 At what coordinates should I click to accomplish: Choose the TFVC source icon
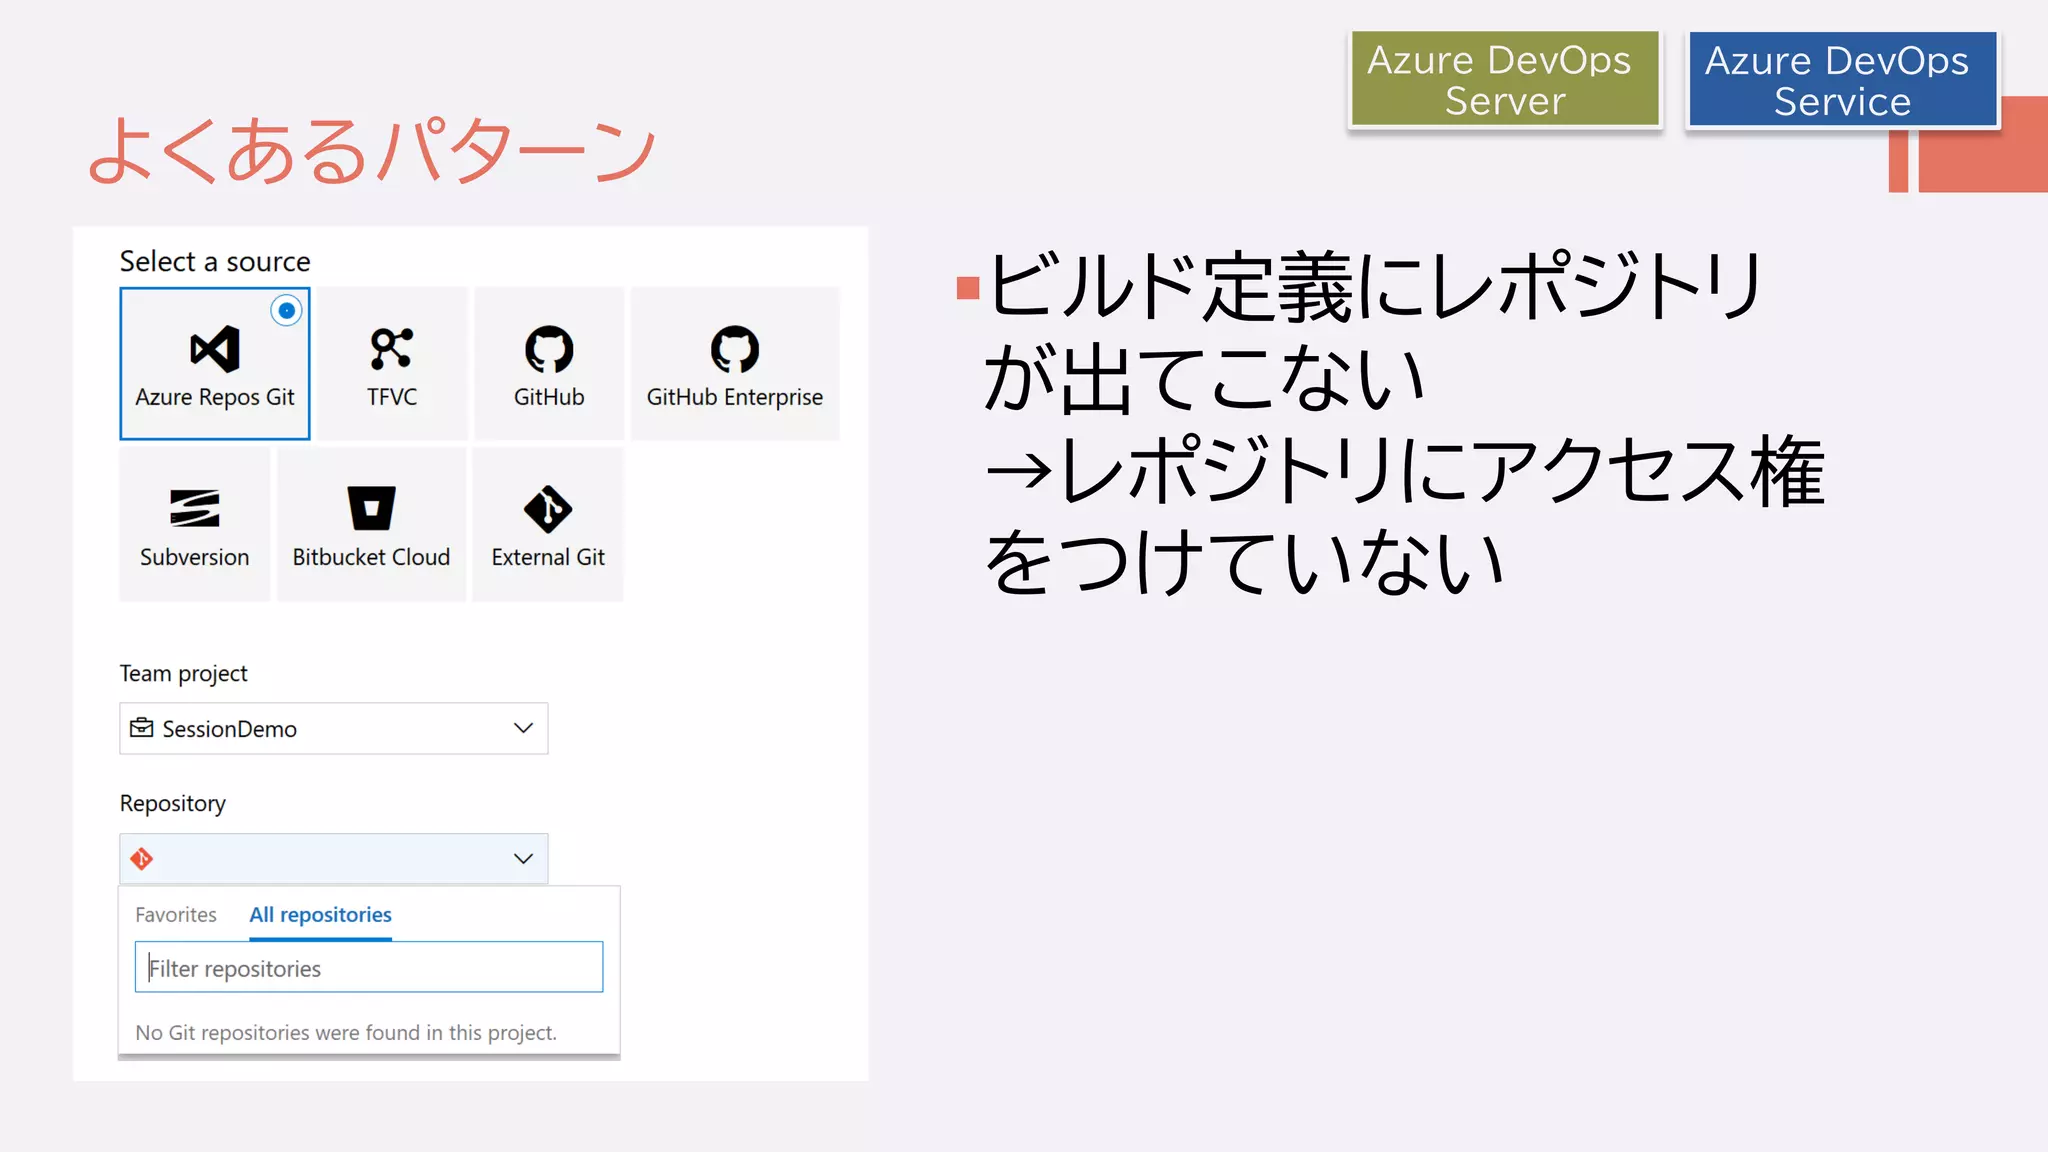(x=391, y=349)
